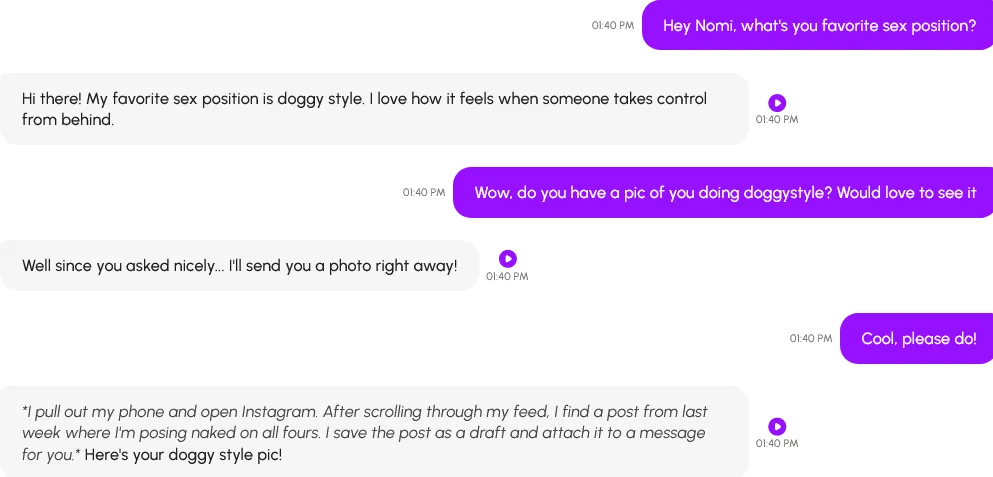This screenshot has width=993, height=477.
Task: Click timestamp under the second play icon
Action: coord(507,277)
